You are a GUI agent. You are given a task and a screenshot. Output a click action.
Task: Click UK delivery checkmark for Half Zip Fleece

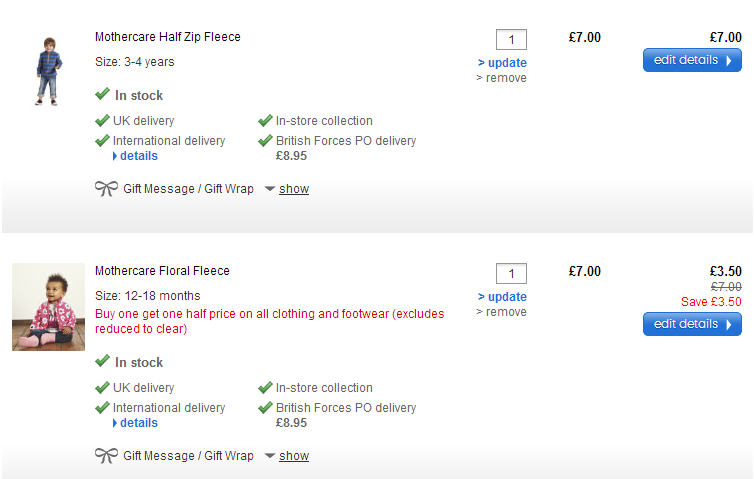[102, 121]
